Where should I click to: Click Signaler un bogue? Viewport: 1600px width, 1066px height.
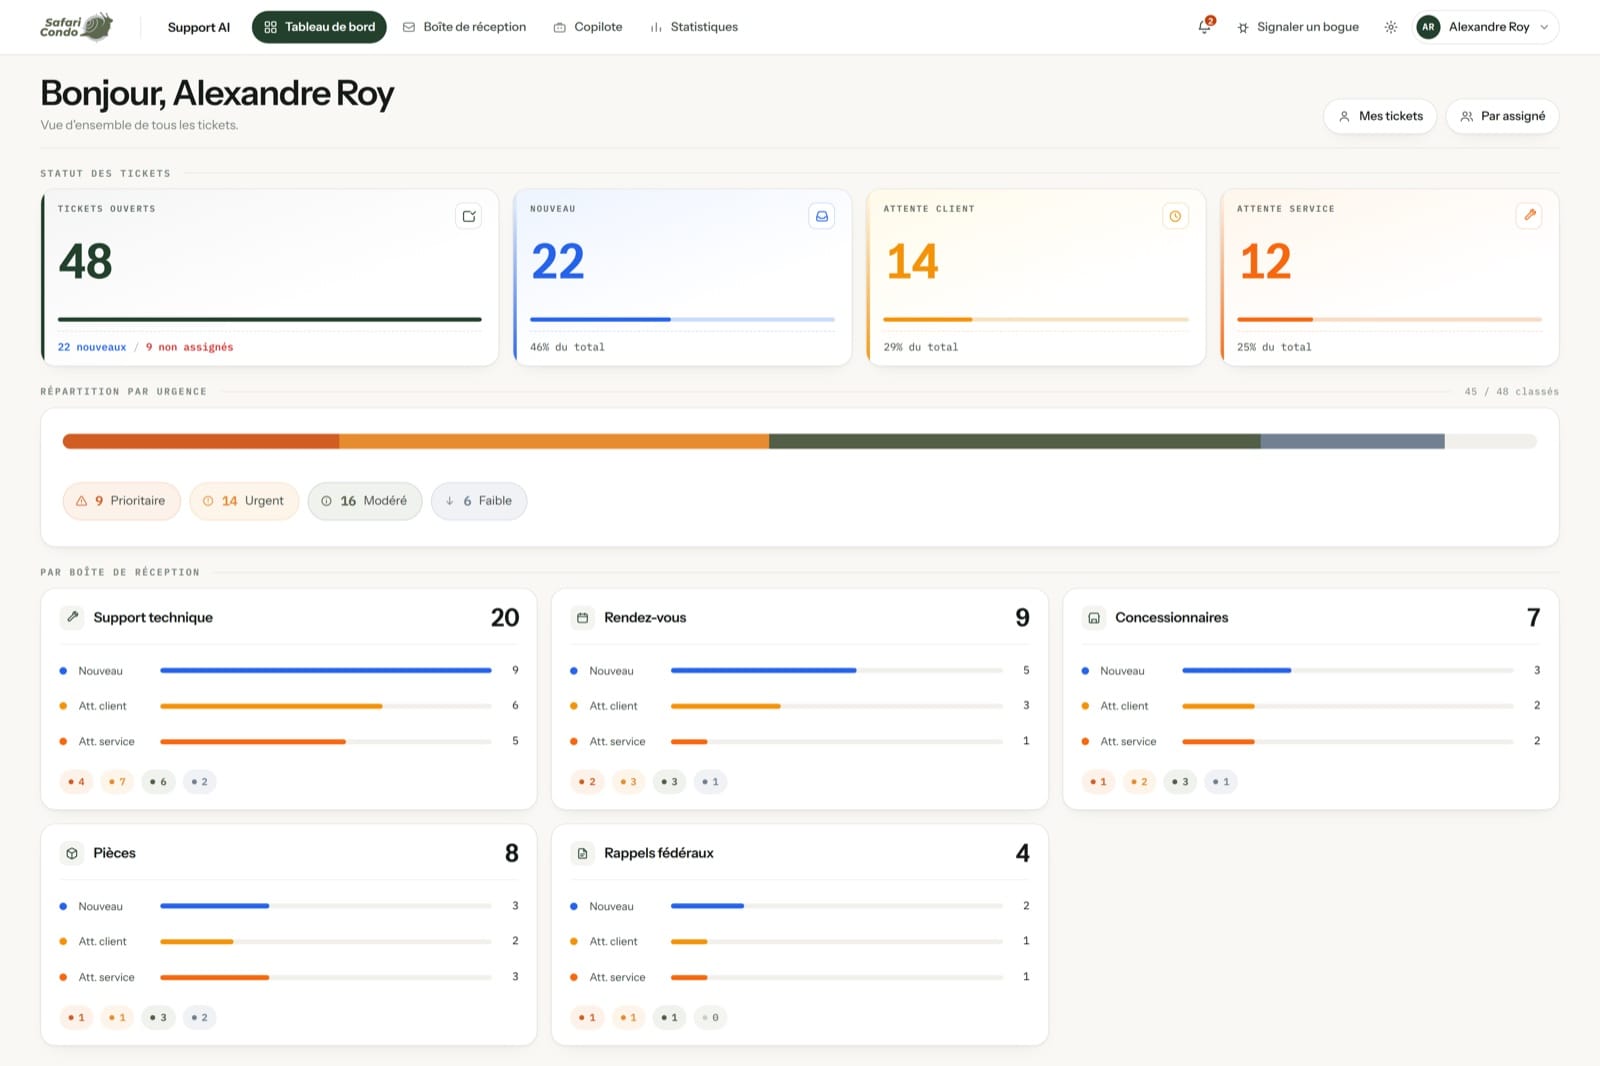(1298, 27)
